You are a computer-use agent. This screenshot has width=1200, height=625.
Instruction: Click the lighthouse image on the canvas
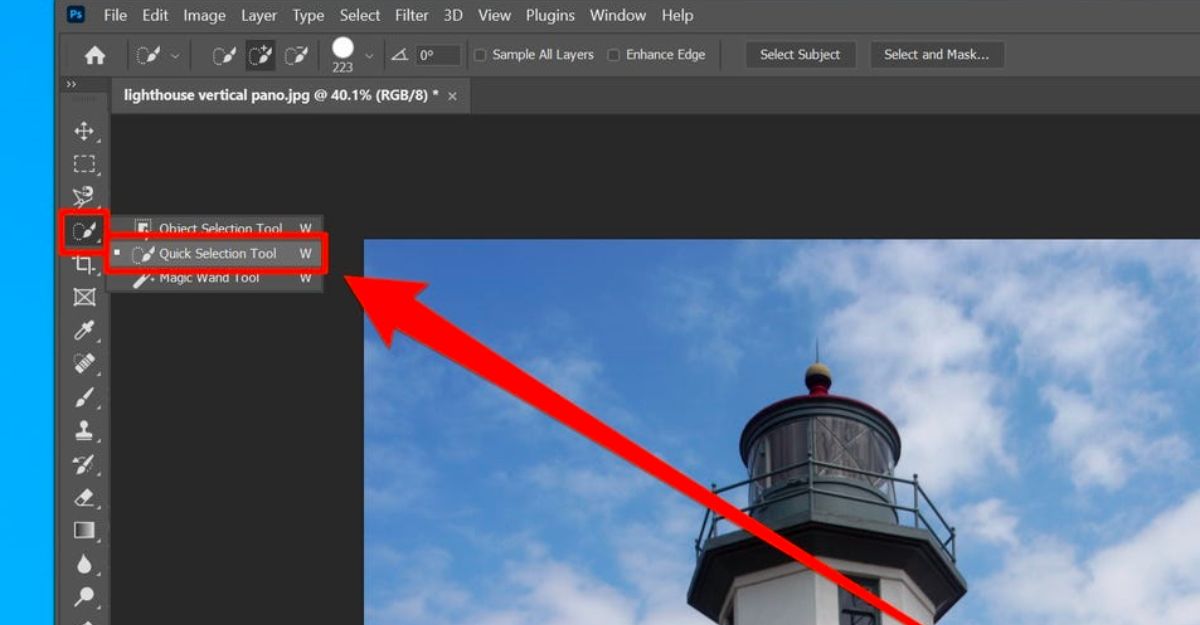[x=781, y=432]
